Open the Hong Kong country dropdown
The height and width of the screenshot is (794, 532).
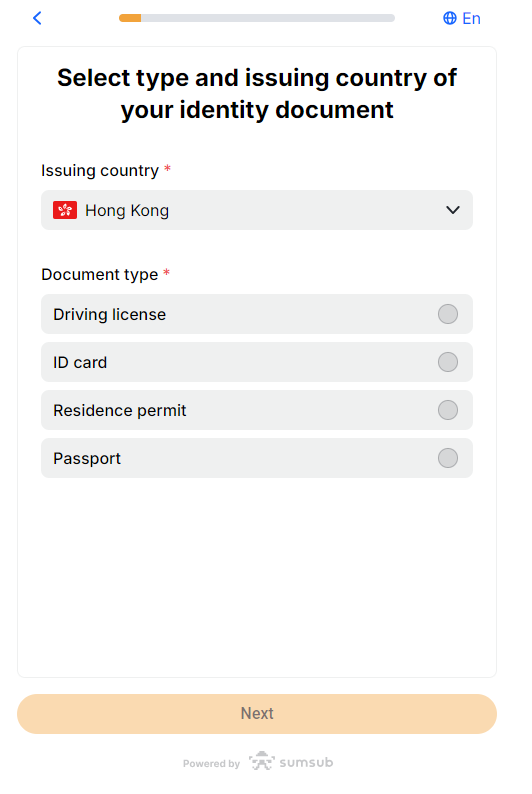click(x=257, y=210)
